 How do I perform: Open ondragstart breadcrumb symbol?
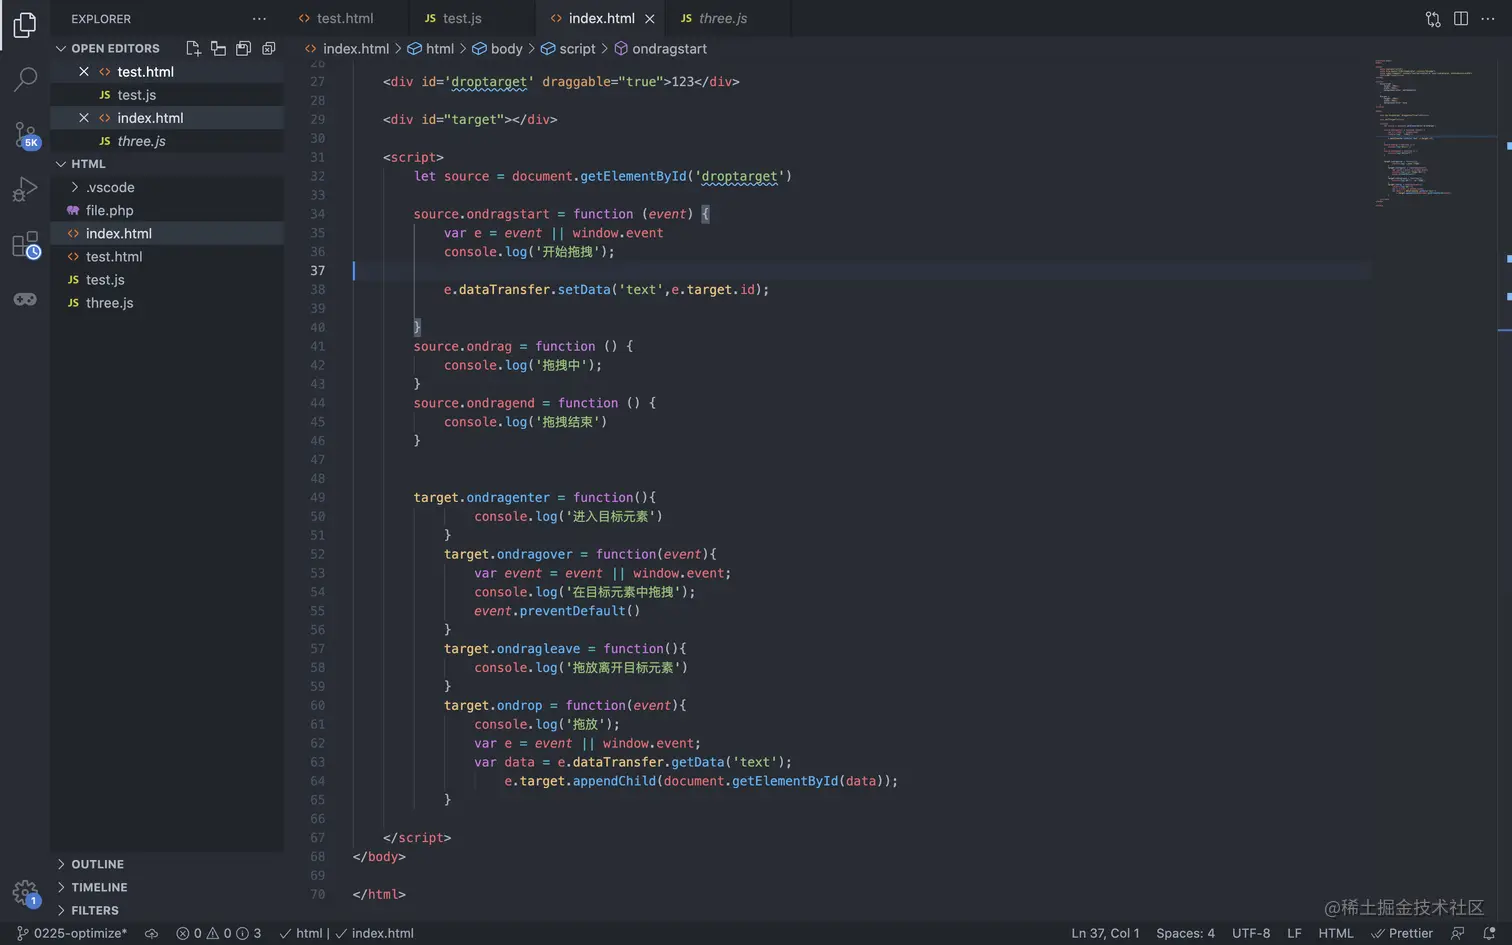coord(660,49)
